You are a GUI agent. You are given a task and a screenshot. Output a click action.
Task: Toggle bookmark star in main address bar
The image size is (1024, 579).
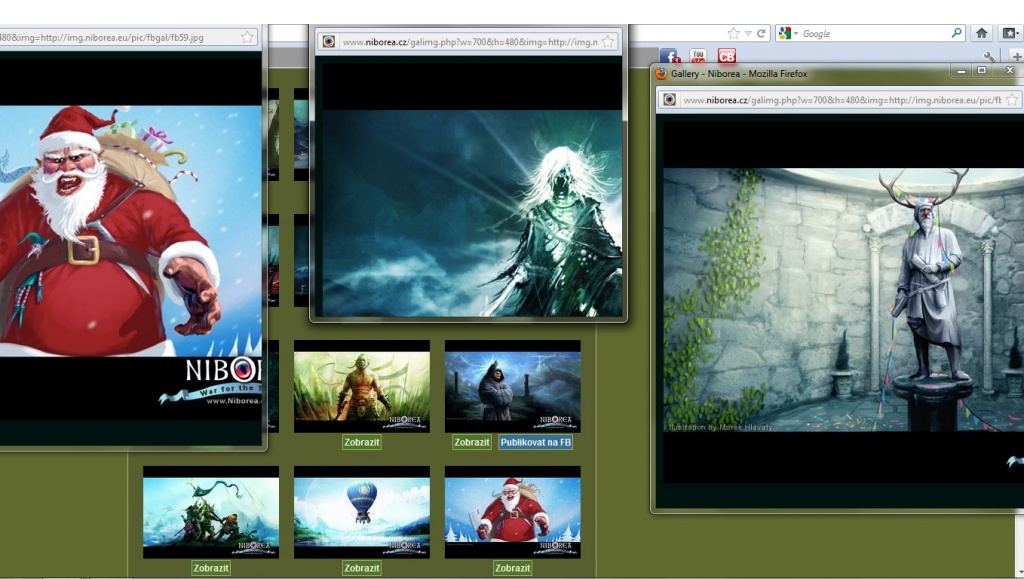point(734,33)
